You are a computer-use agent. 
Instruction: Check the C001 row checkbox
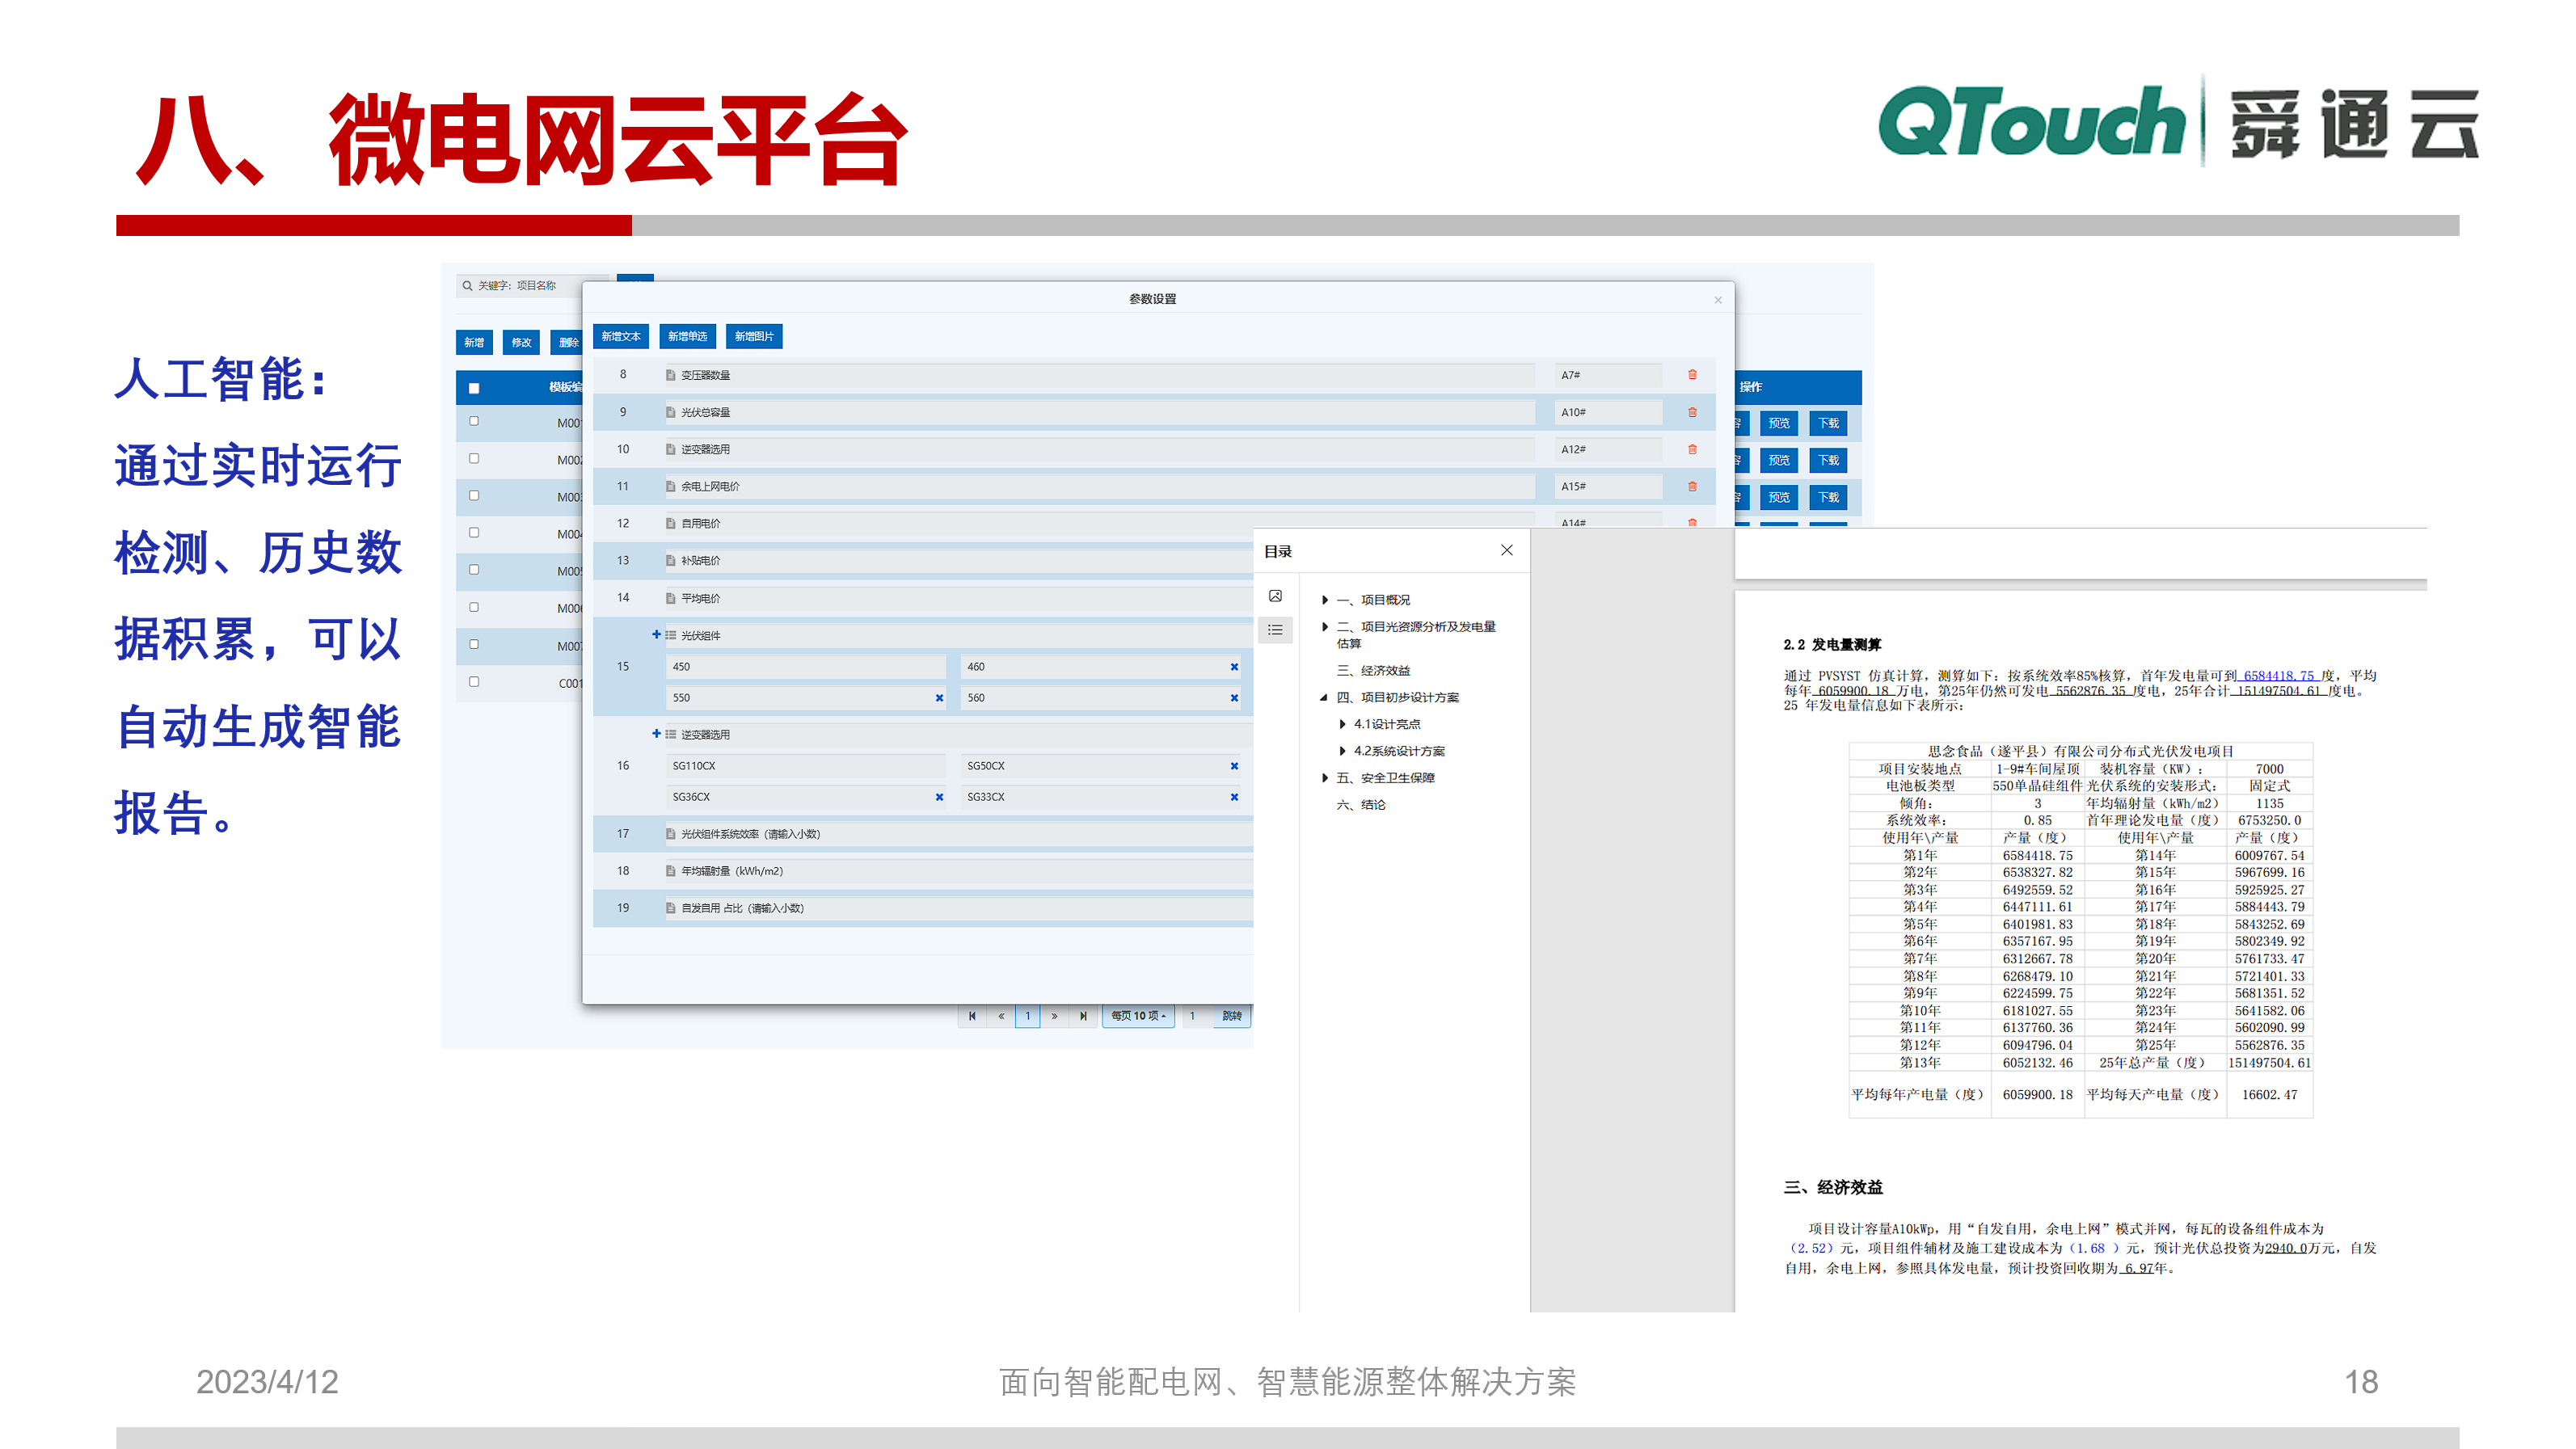[474, 682]
